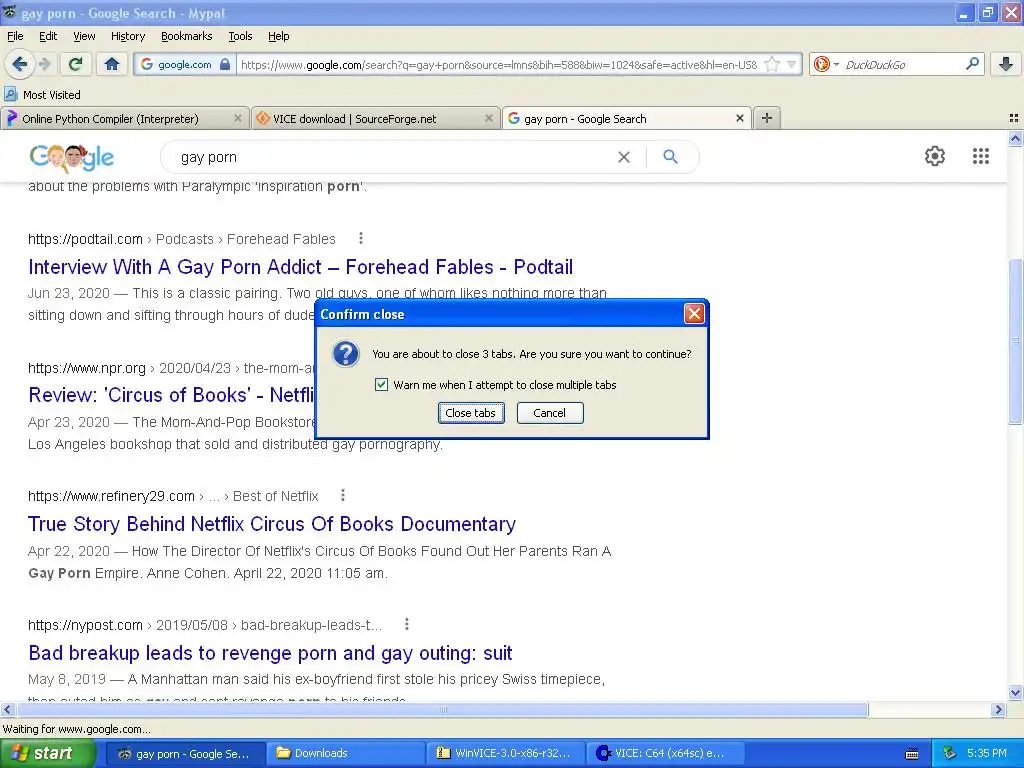This screenshot has width=1024, height=768.
Task: Open the Bad breakup revenge suit link
Action: click(270, 653)
